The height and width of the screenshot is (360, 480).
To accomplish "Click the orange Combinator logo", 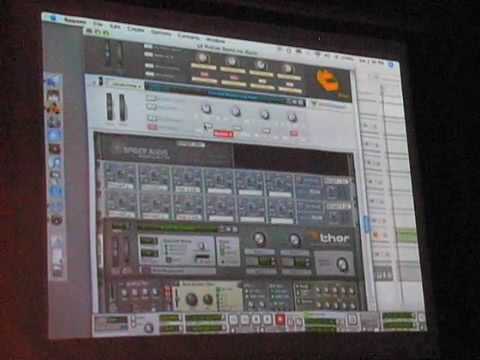I will (329, 82).
